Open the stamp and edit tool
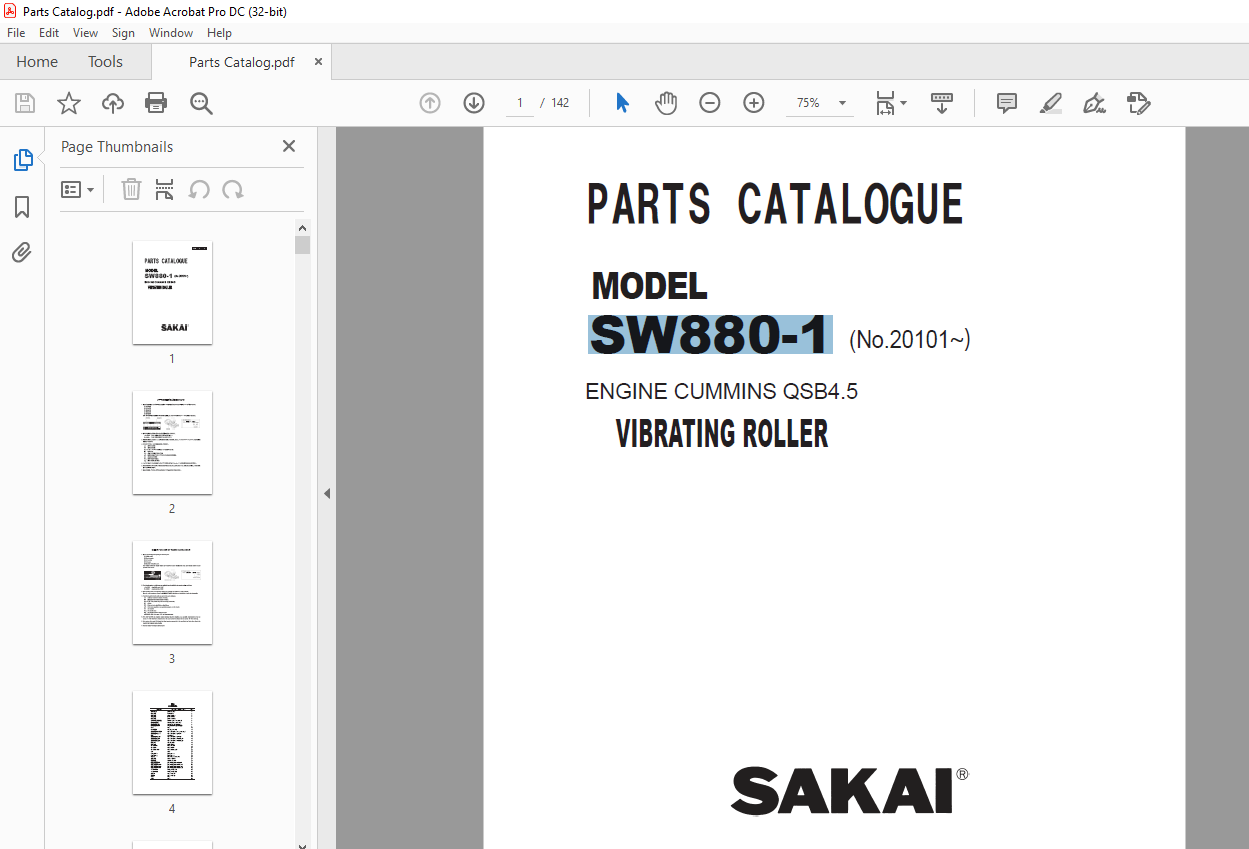 (1139, 103)
